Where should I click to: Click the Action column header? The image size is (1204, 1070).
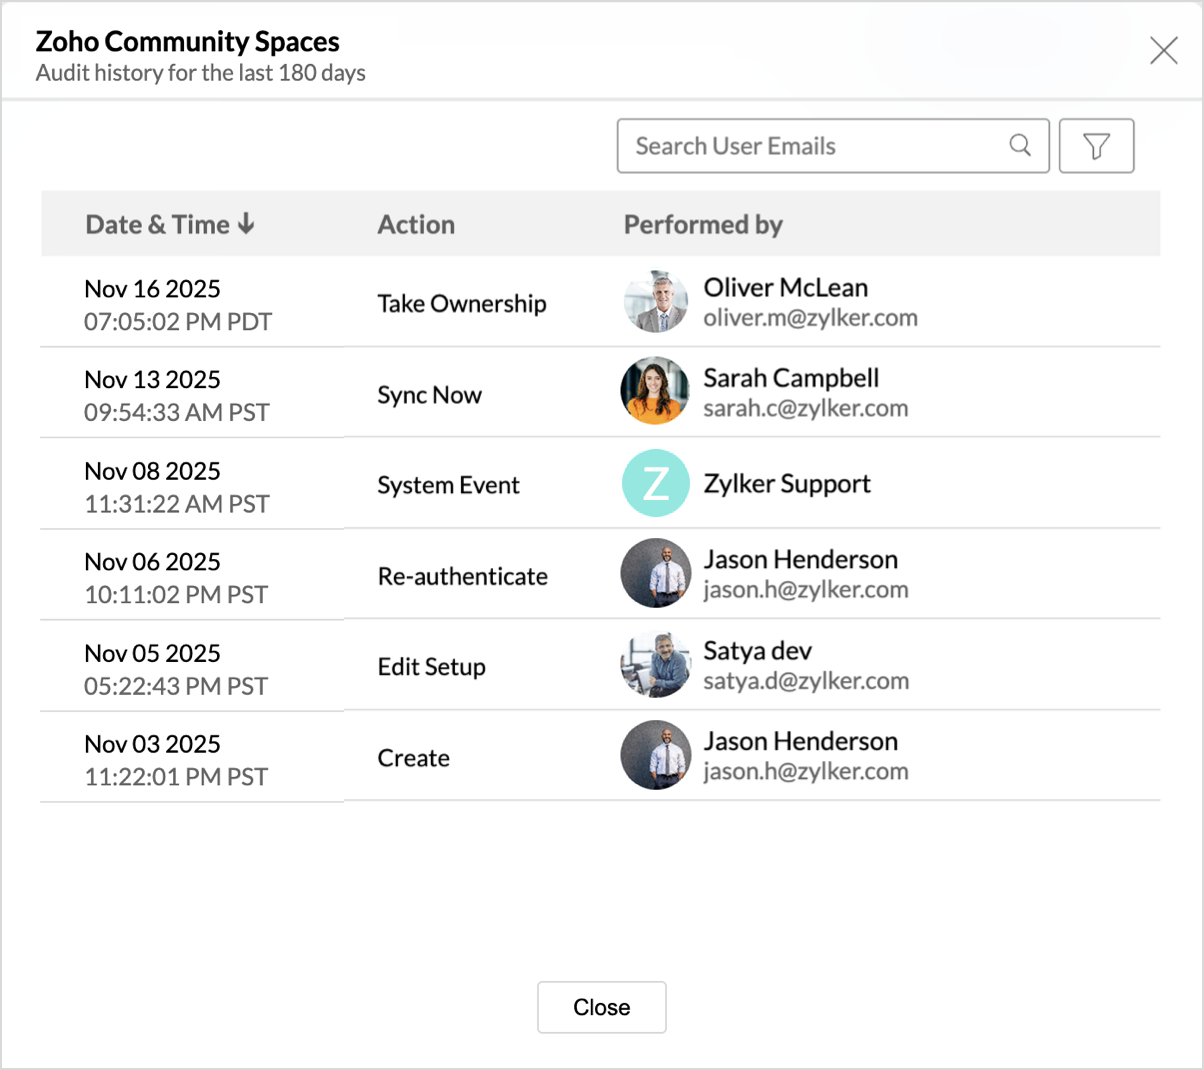coord(416,225)
